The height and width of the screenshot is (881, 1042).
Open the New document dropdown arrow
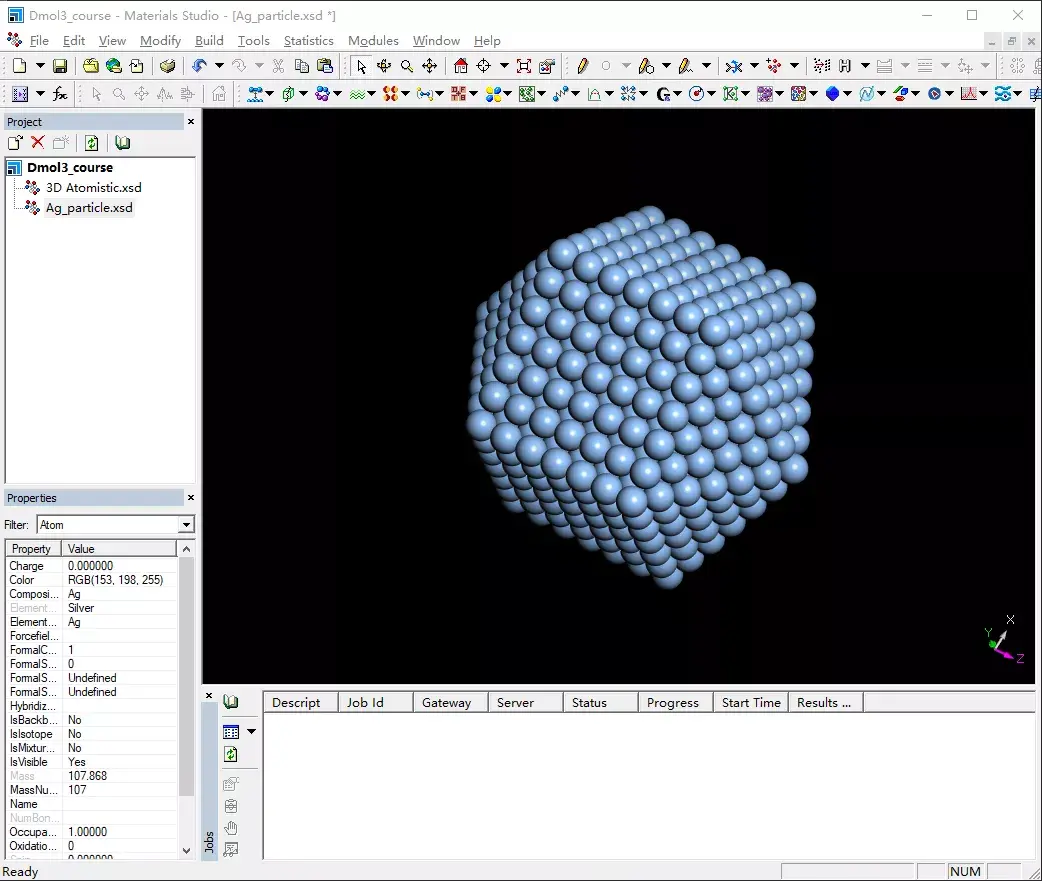click(39, 66)
